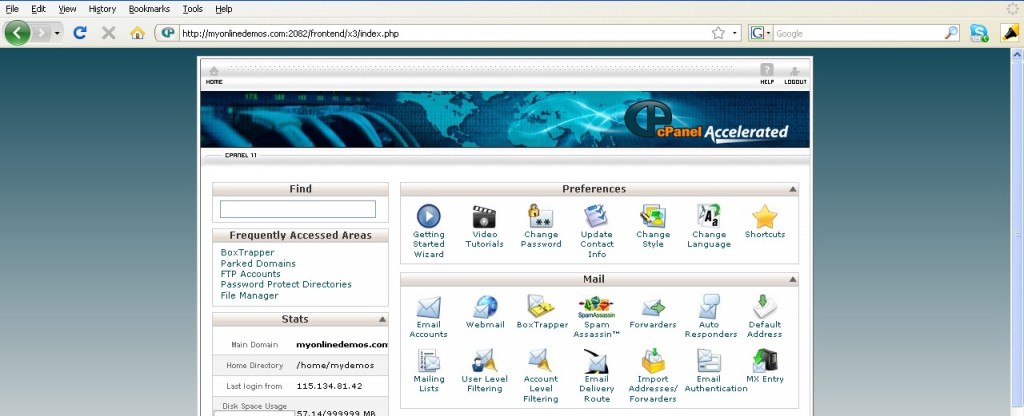1024x416 pixels.
Task: Click the browser Back button
Action: (x=17, y=33)
